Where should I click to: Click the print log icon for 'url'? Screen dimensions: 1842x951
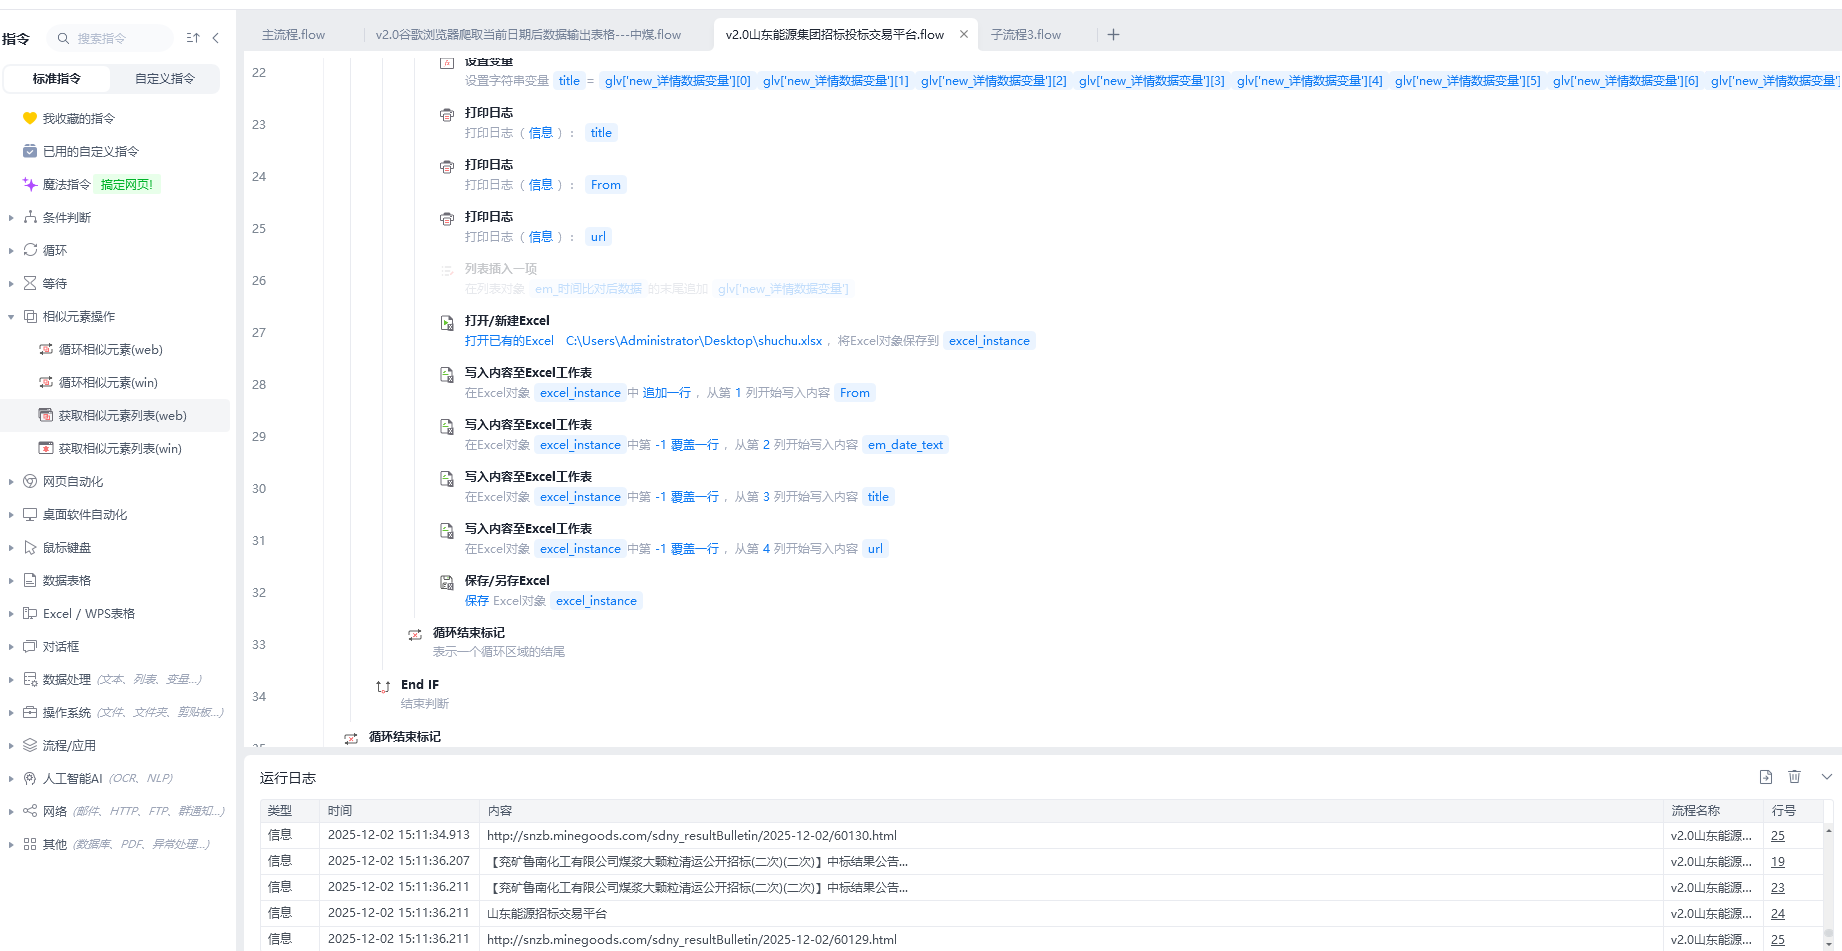(447, 218)
